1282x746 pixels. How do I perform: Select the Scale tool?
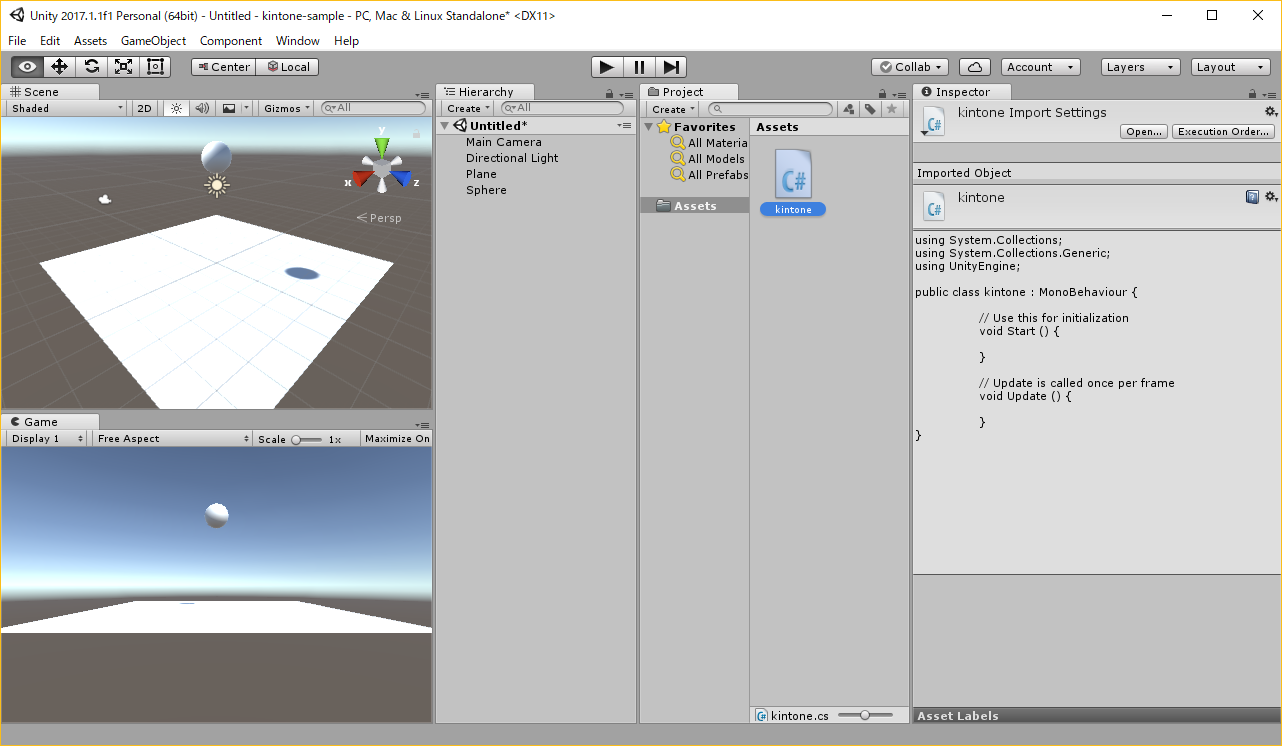click(123, 67)
